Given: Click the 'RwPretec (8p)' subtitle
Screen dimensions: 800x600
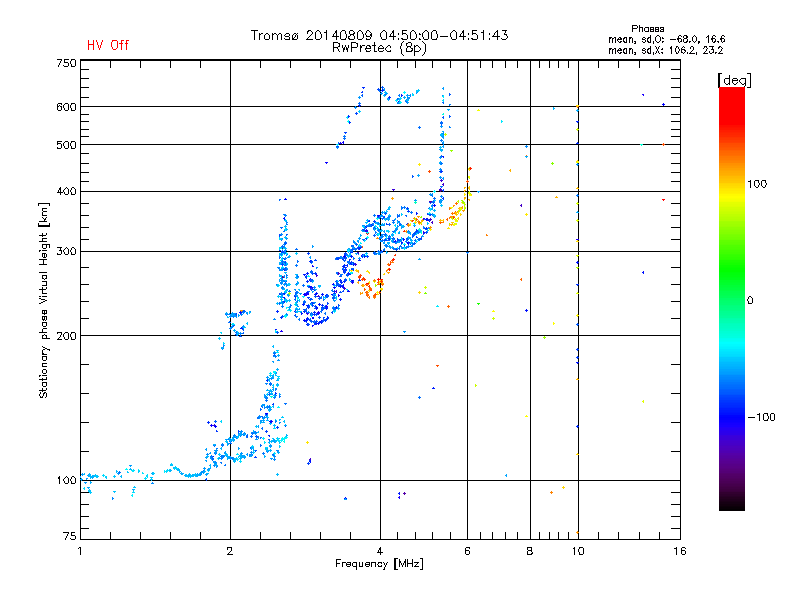Looking at the screenshot, I should [x=379, y=48].
